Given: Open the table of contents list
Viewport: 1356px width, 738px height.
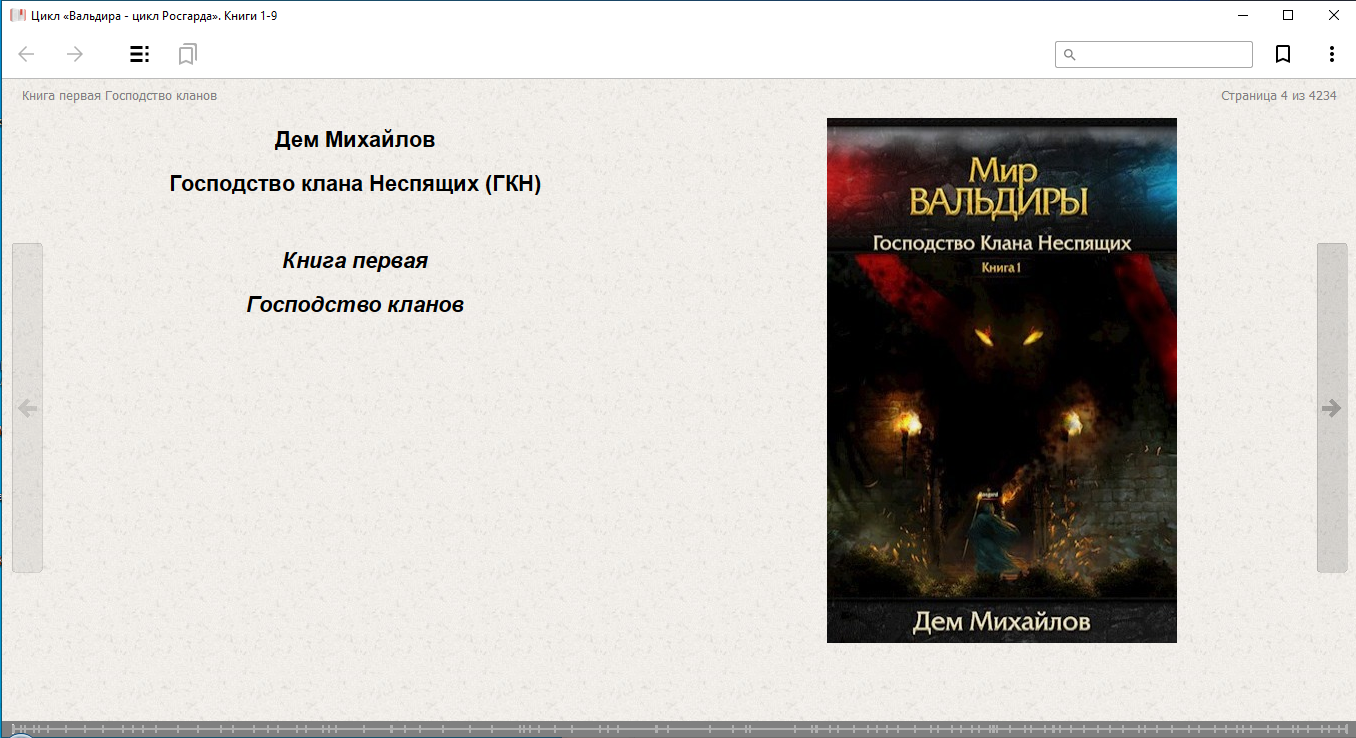Looking at the screenshot, I should pos(139,54).
